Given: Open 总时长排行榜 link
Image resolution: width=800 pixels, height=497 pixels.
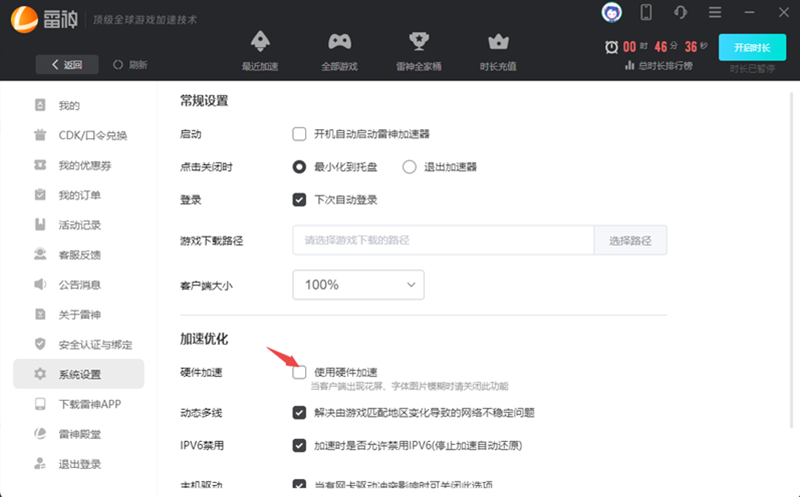Looking at the screenshot, I should pyautogui.click(x=659, y=66).
